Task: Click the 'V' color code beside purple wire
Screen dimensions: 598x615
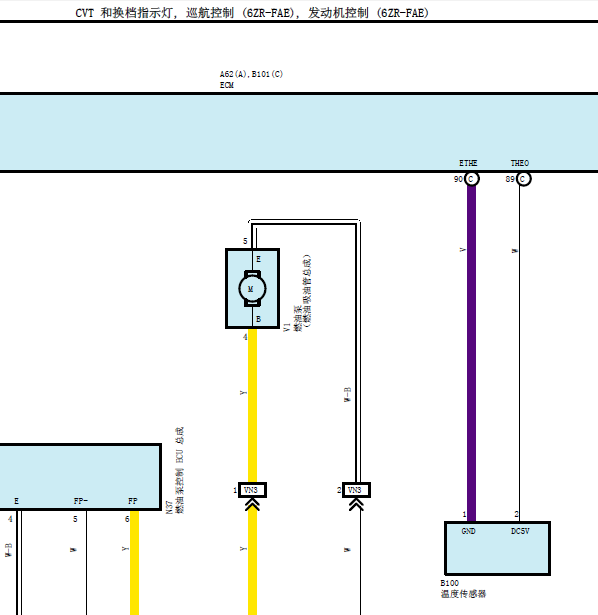Action: 463,250
